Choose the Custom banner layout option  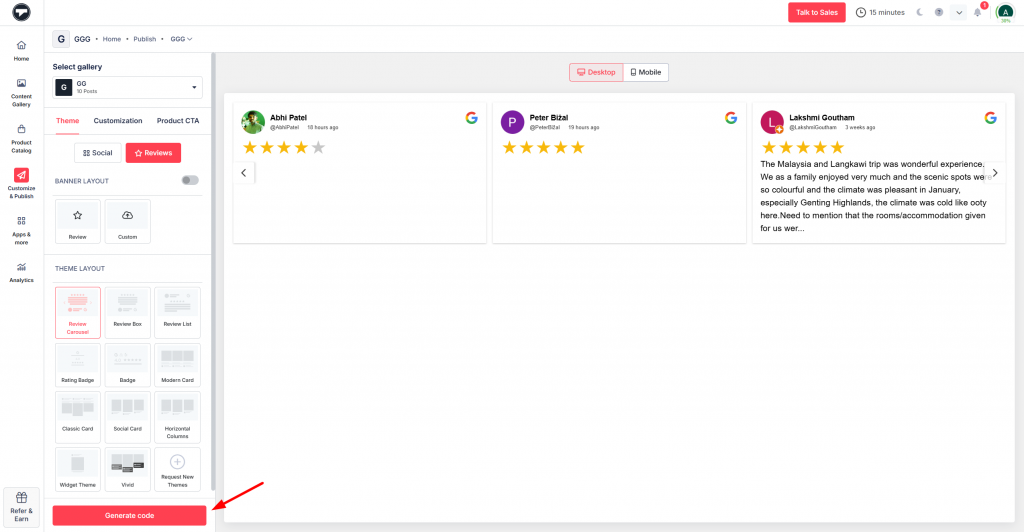pos(127,221)
